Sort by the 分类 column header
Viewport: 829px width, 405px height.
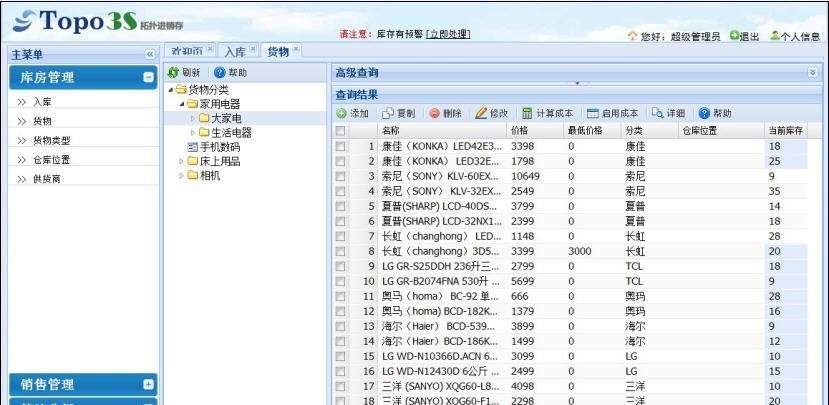tap(649, 131)
